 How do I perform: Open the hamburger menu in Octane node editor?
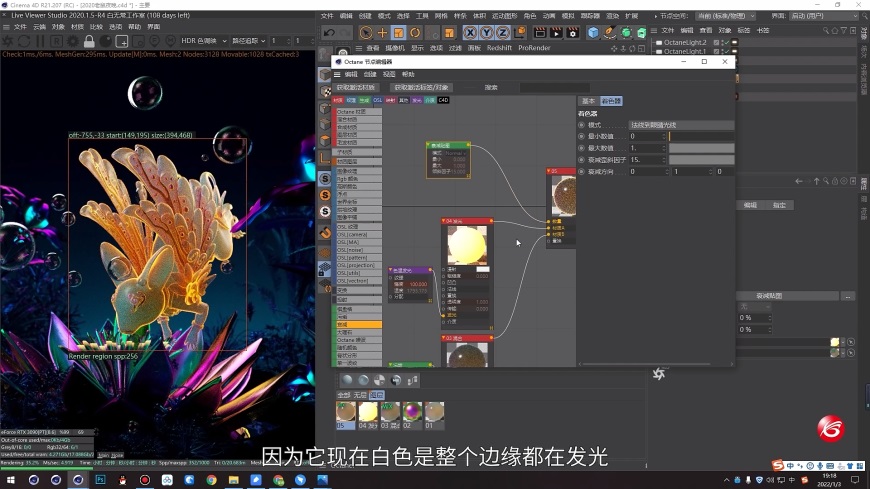coord(338,74)
